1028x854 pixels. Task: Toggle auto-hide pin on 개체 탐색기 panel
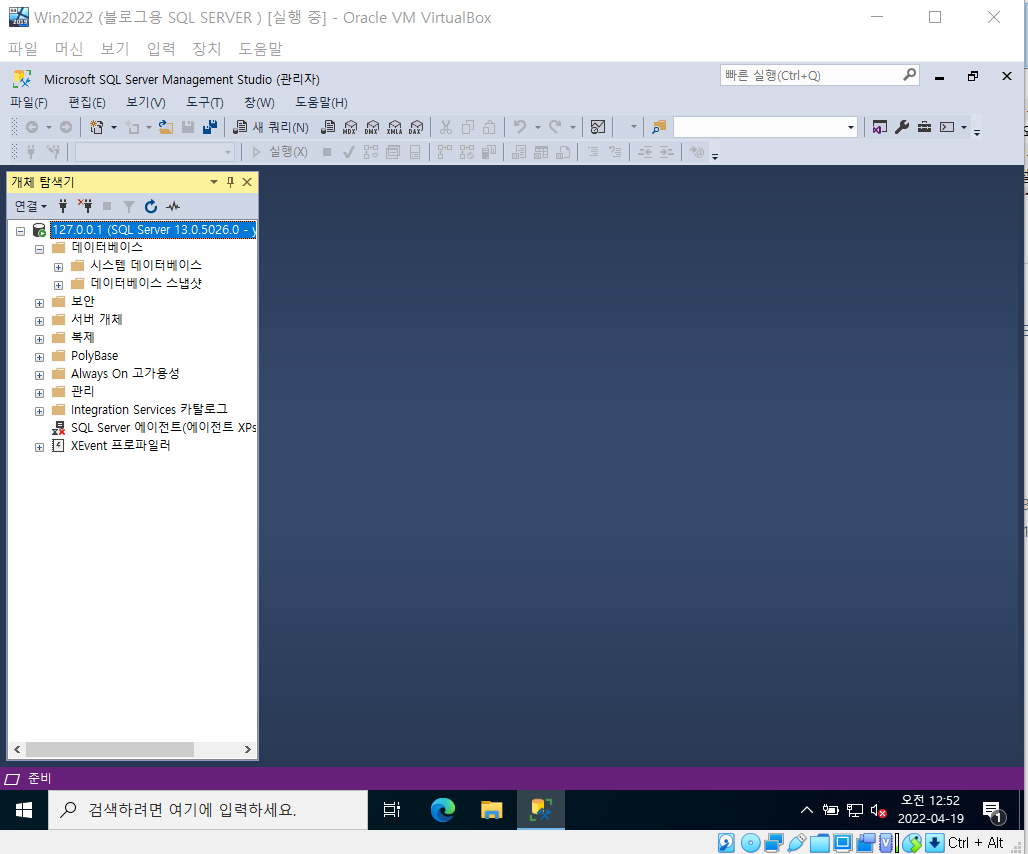pos(230,182)
